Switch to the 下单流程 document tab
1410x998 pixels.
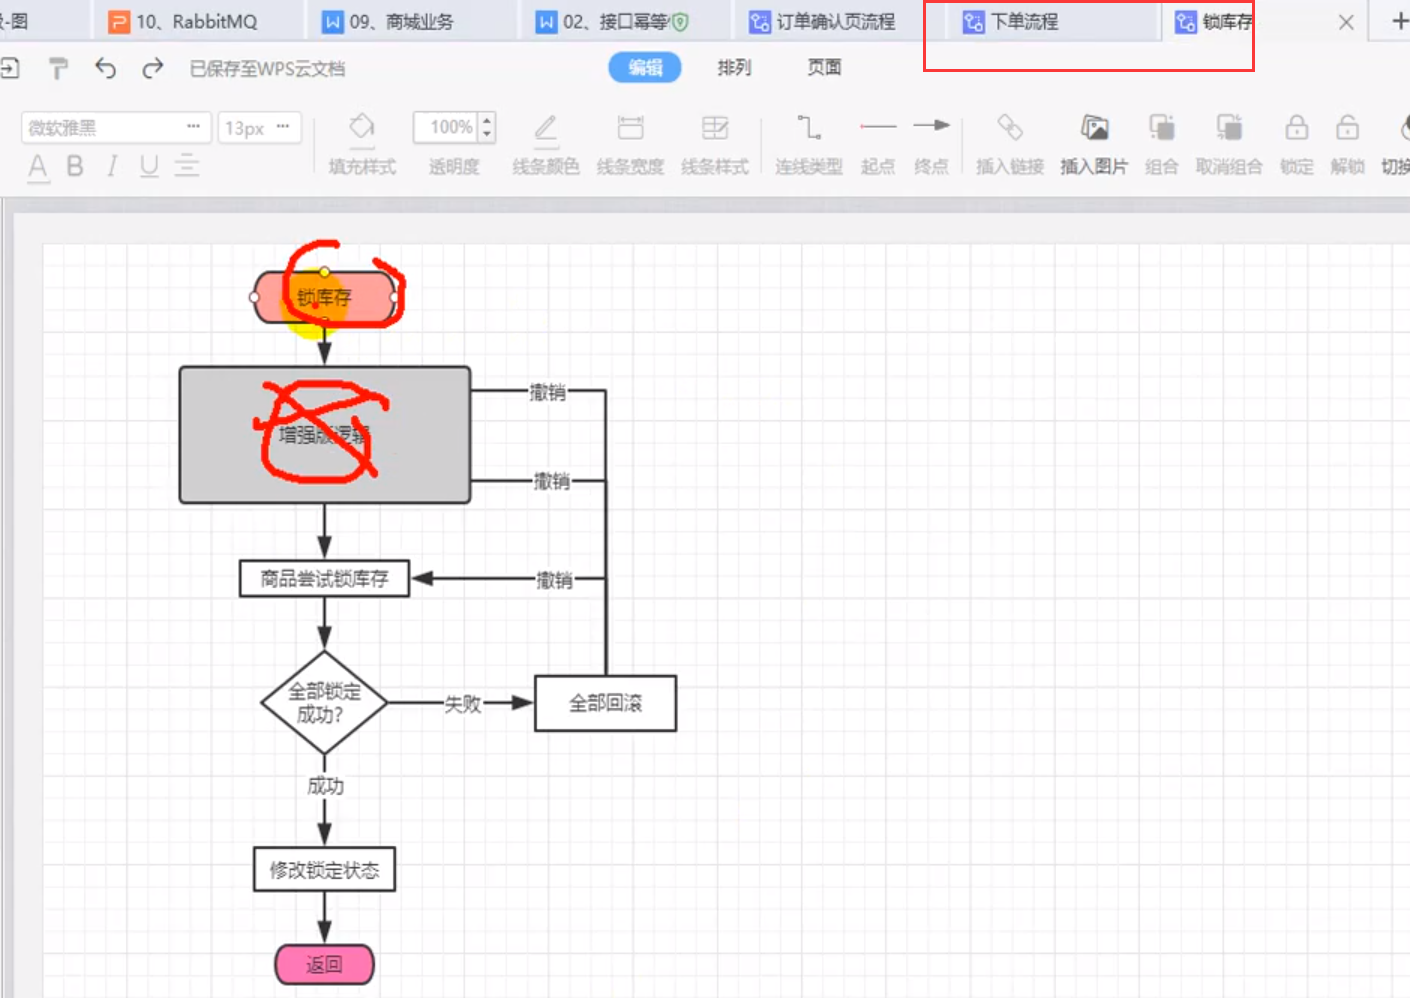tap(1024, 22)
